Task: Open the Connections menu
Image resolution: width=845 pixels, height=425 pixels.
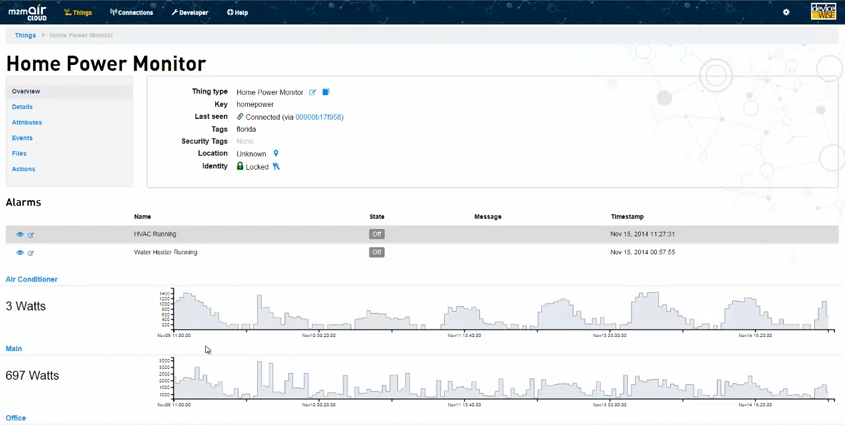Action: 132,13
